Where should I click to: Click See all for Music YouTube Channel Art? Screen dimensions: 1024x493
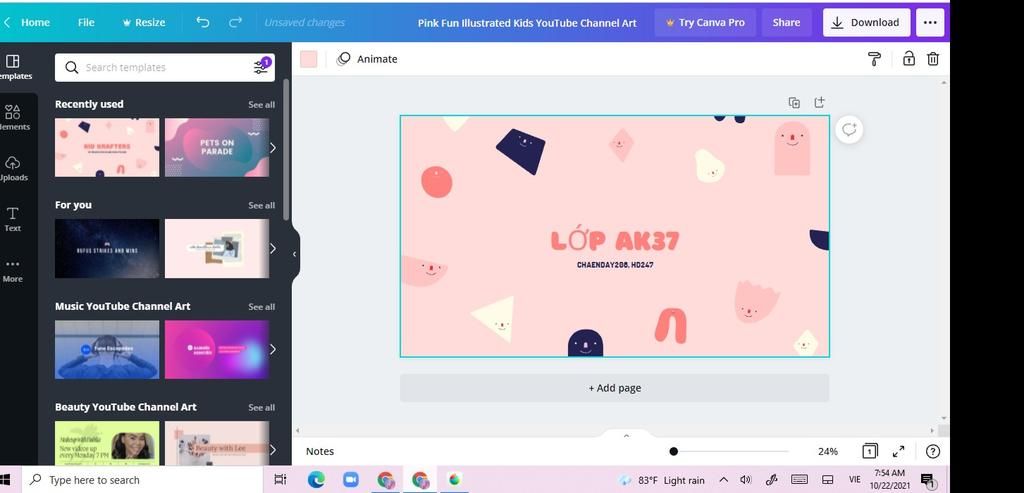(x=261, y=306)
